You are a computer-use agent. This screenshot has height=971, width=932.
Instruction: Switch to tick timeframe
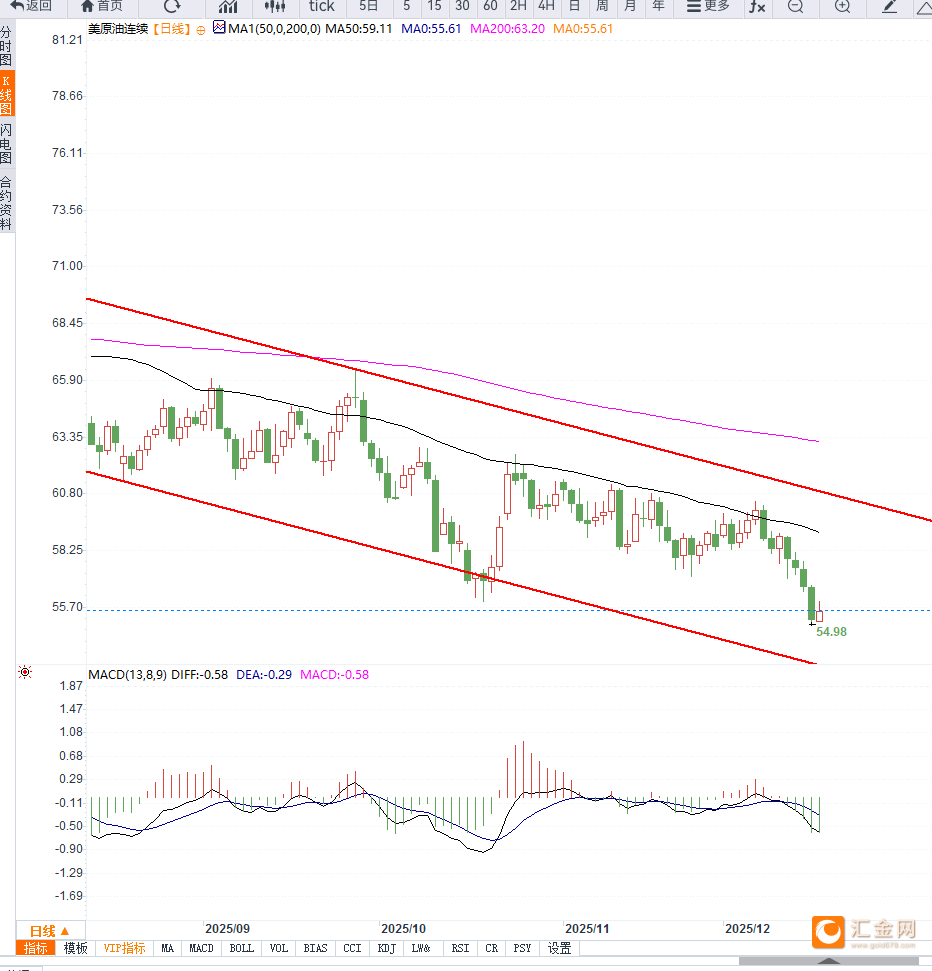[x=321, y=6]
